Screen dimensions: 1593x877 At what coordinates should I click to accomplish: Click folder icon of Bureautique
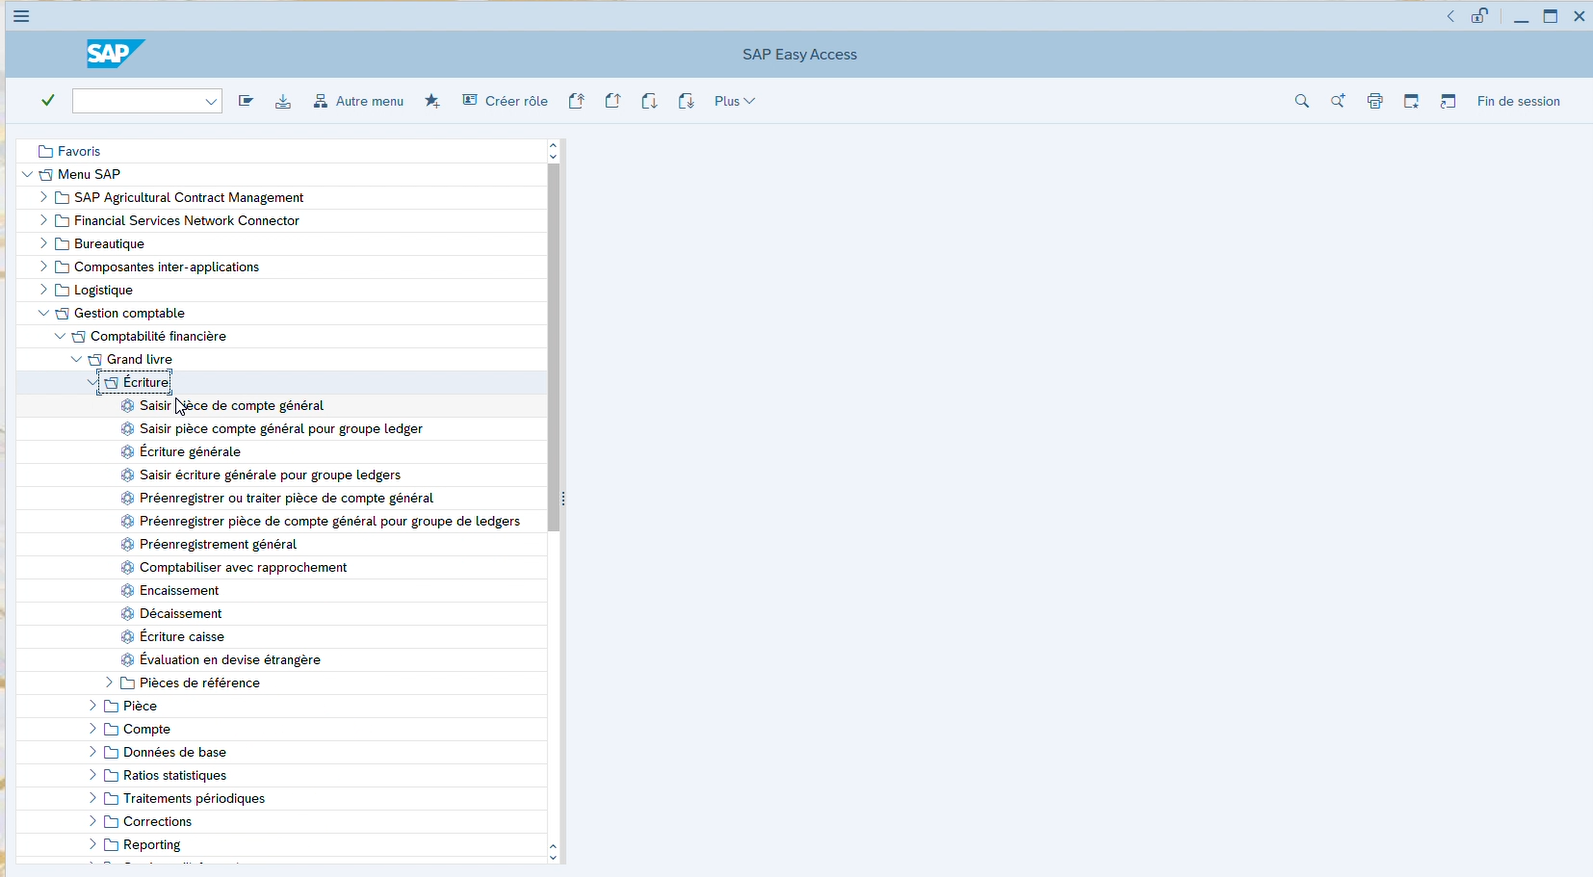point(62,243)
